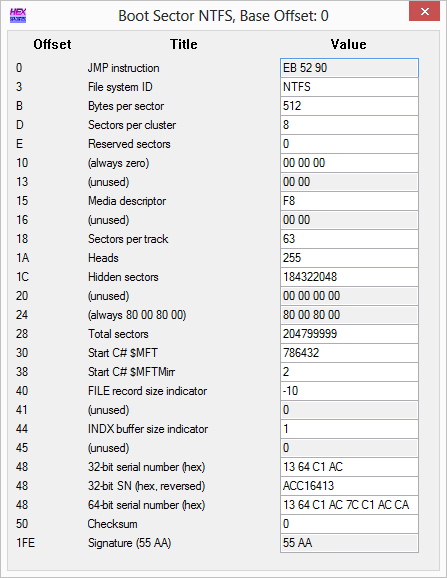This screenshot has height=578, width=447.
Task: Click the Checksum value field
Action: [x=349, y=524]
